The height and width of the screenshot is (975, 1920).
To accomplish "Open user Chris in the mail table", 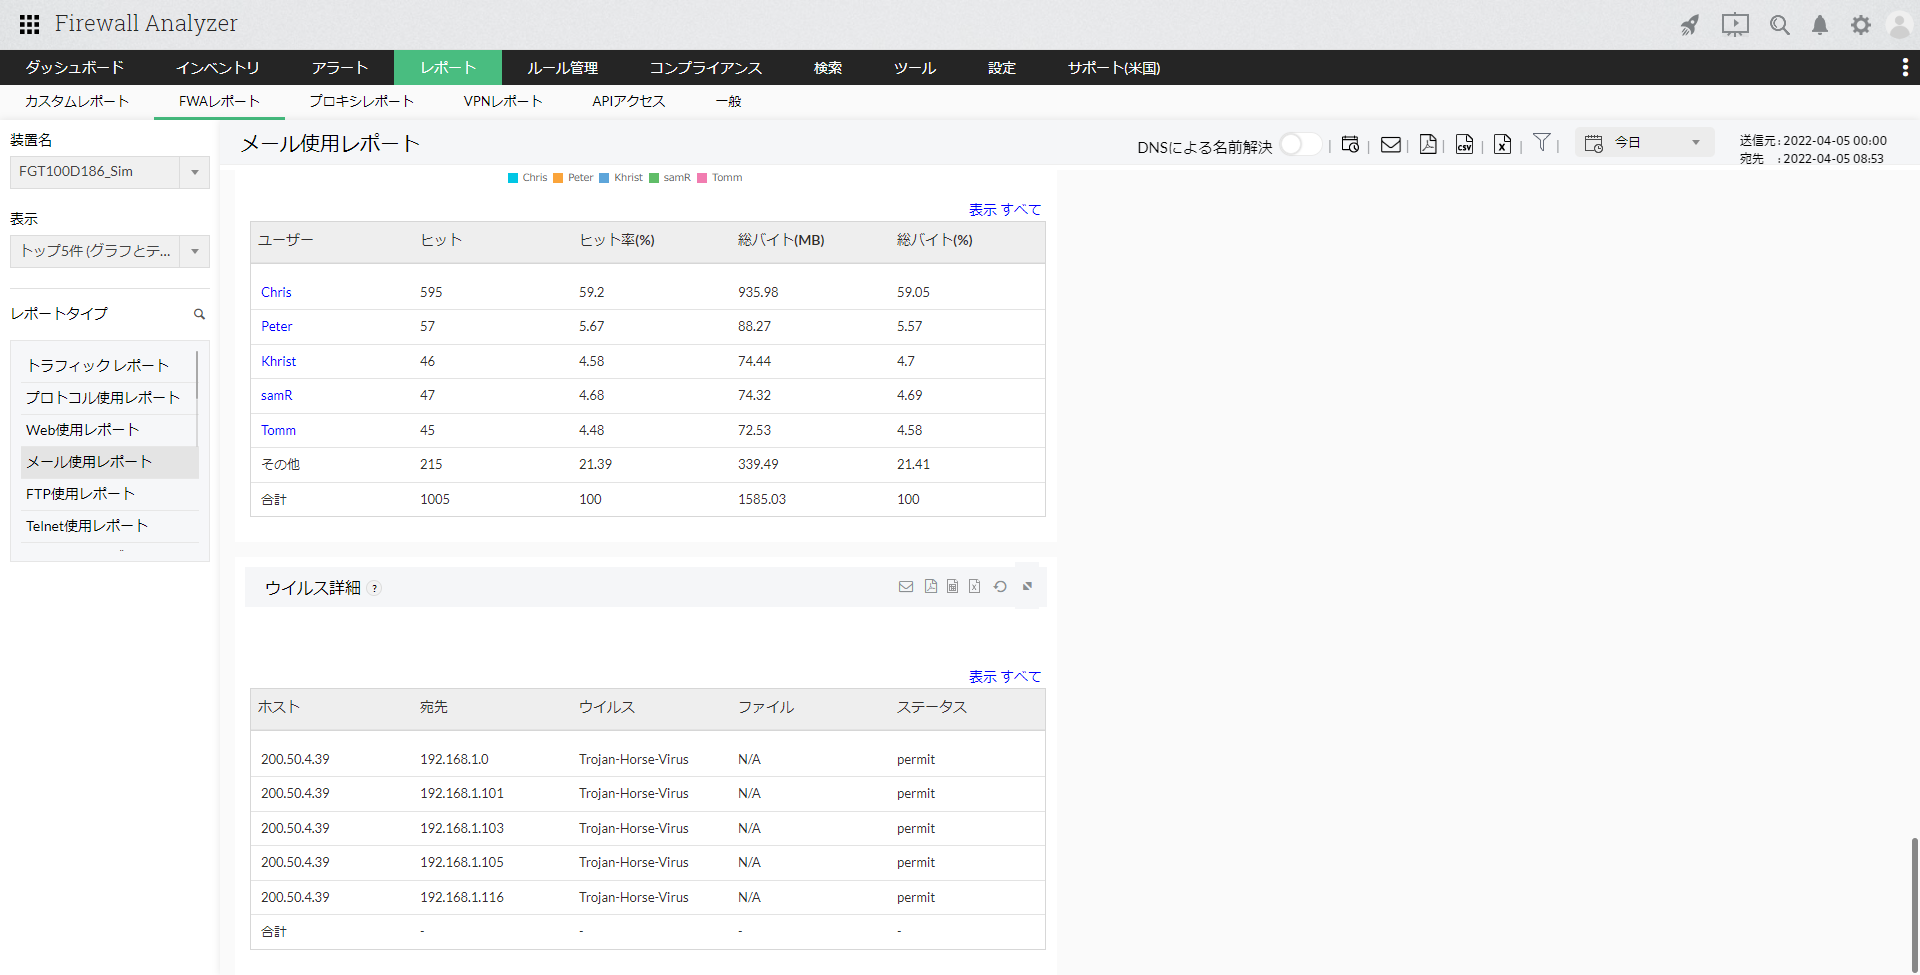I will coord(276,292).
